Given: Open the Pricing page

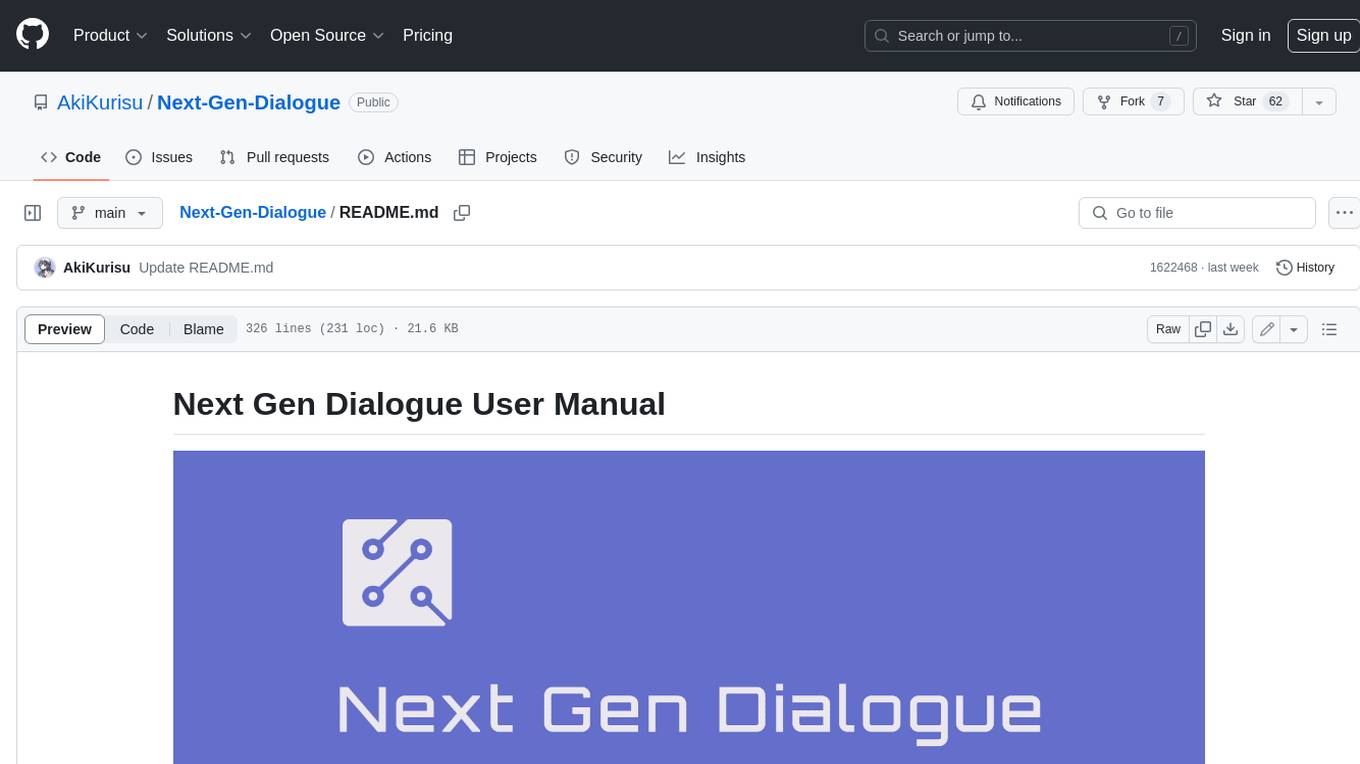Looking at the screenshot, I should point(427,35).
